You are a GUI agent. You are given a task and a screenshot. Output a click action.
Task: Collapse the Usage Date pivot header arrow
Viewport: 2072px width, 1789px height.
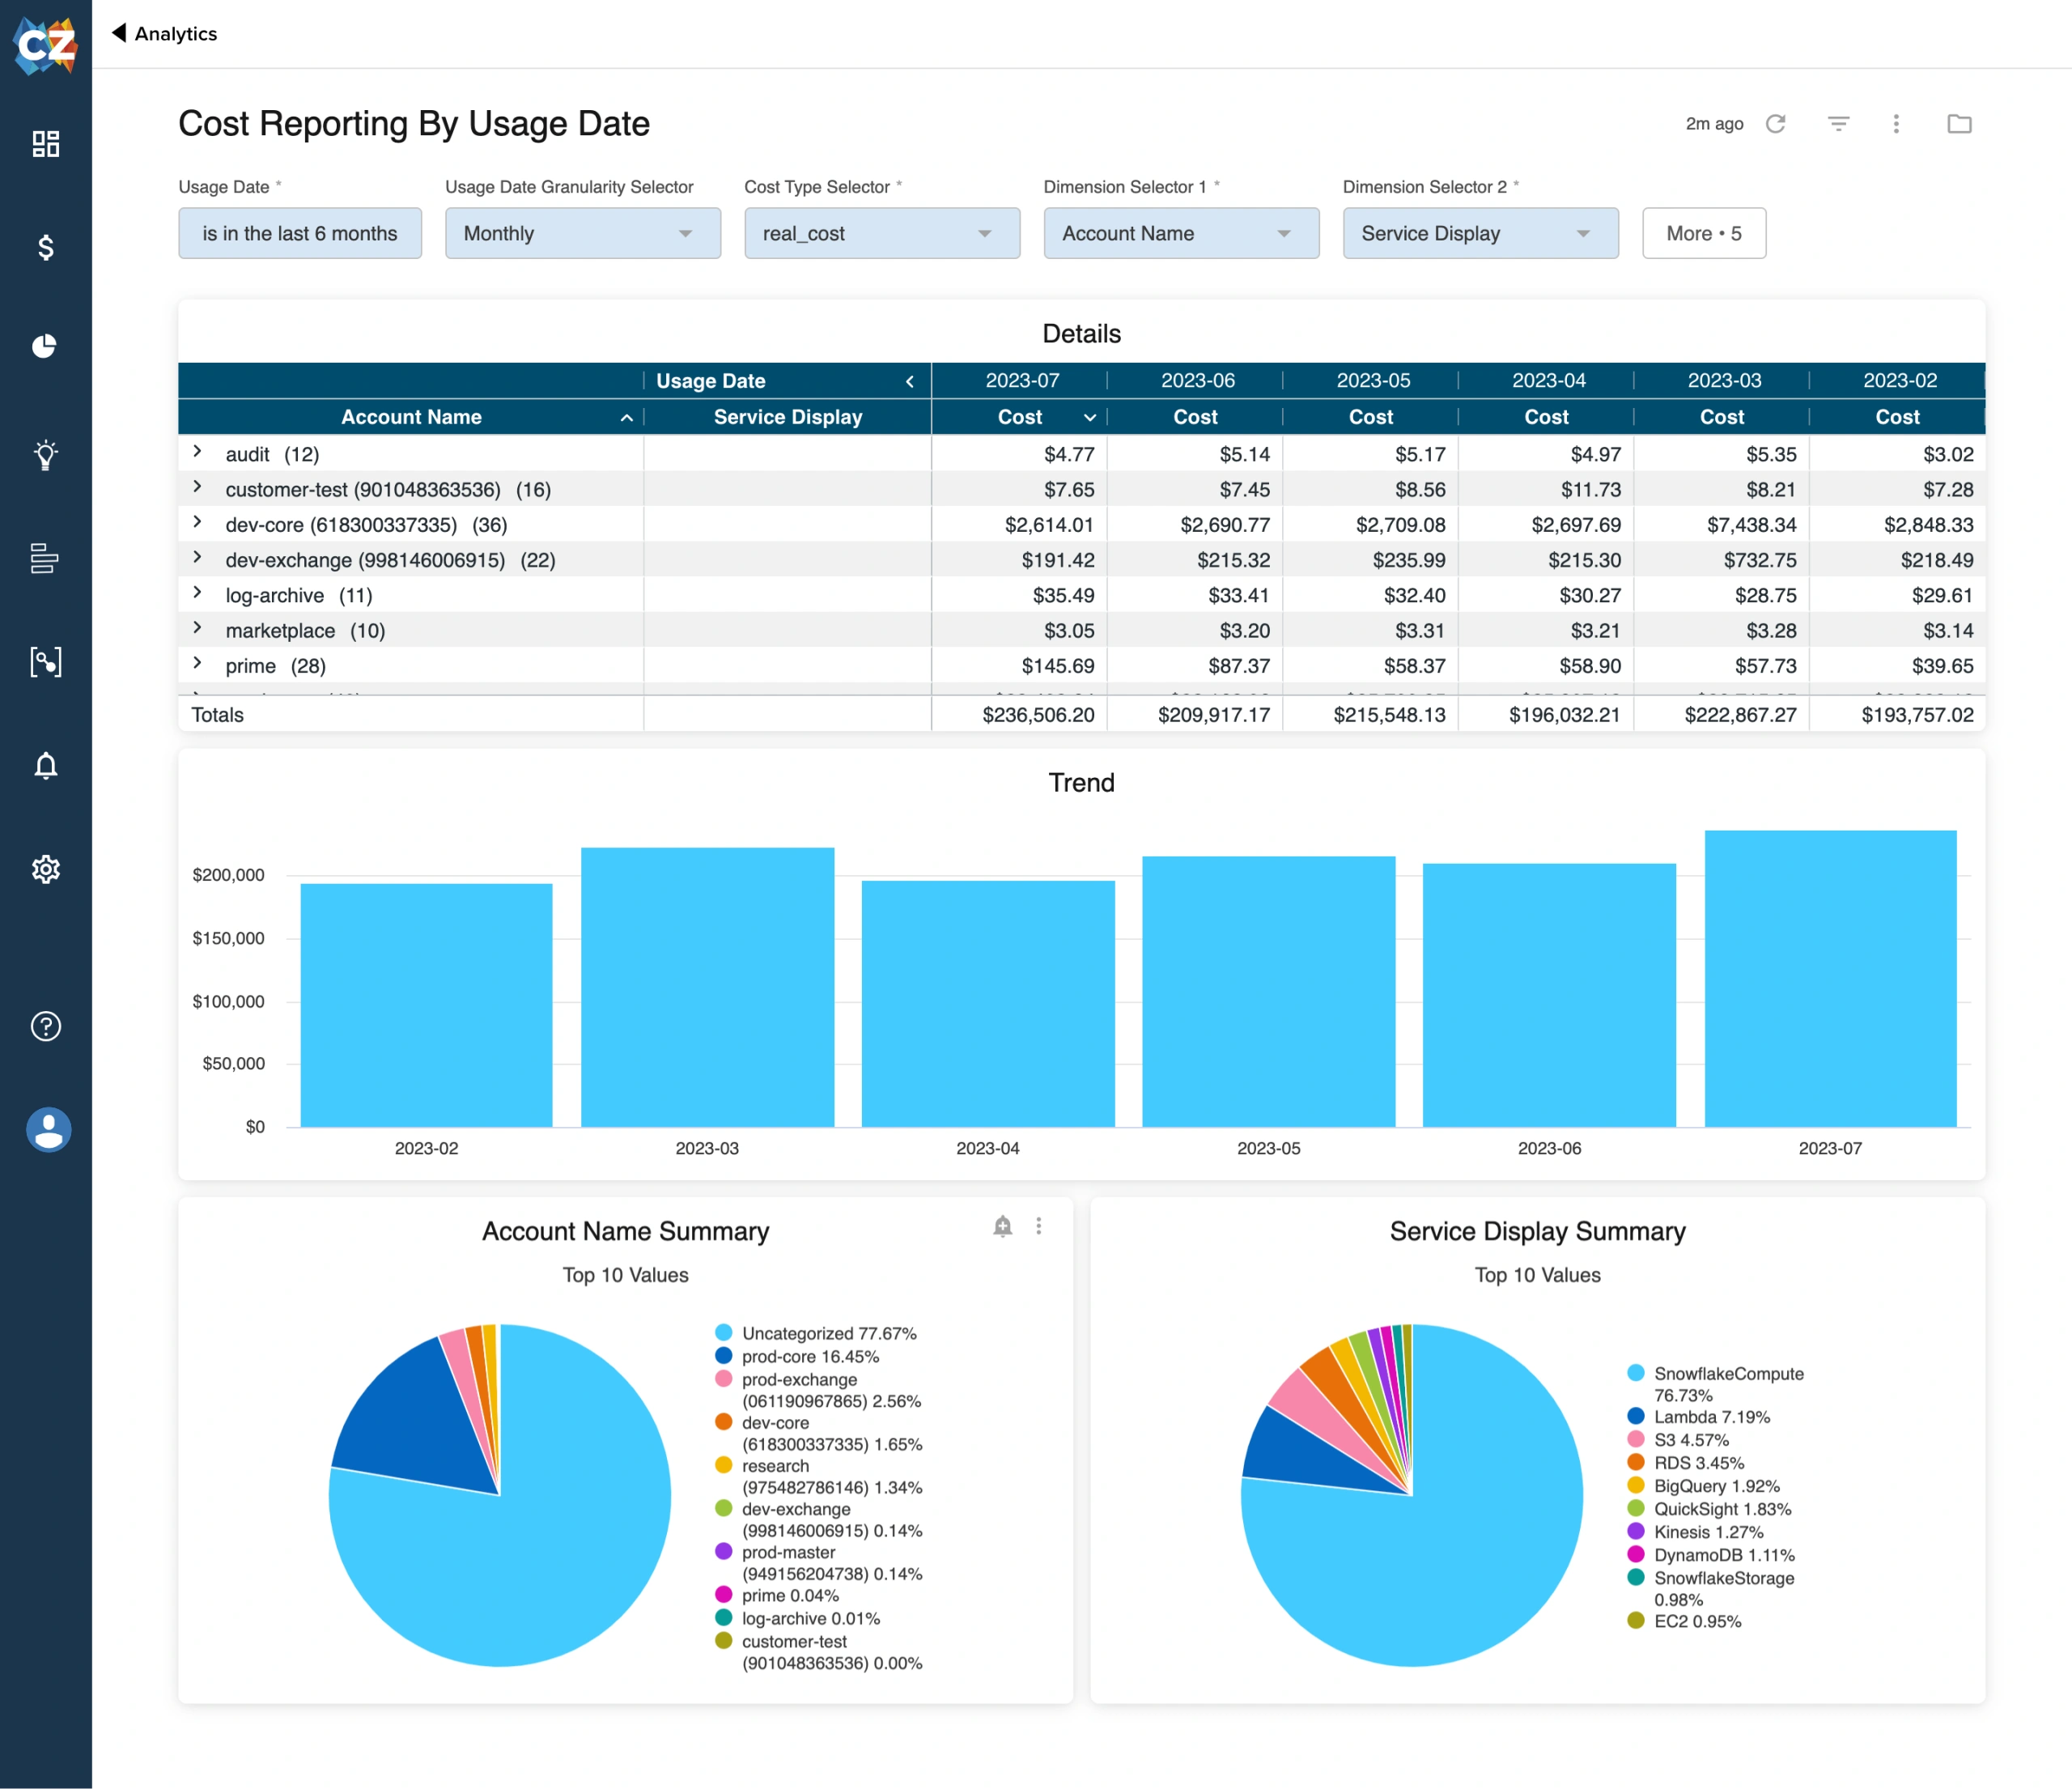pos(909,381)
